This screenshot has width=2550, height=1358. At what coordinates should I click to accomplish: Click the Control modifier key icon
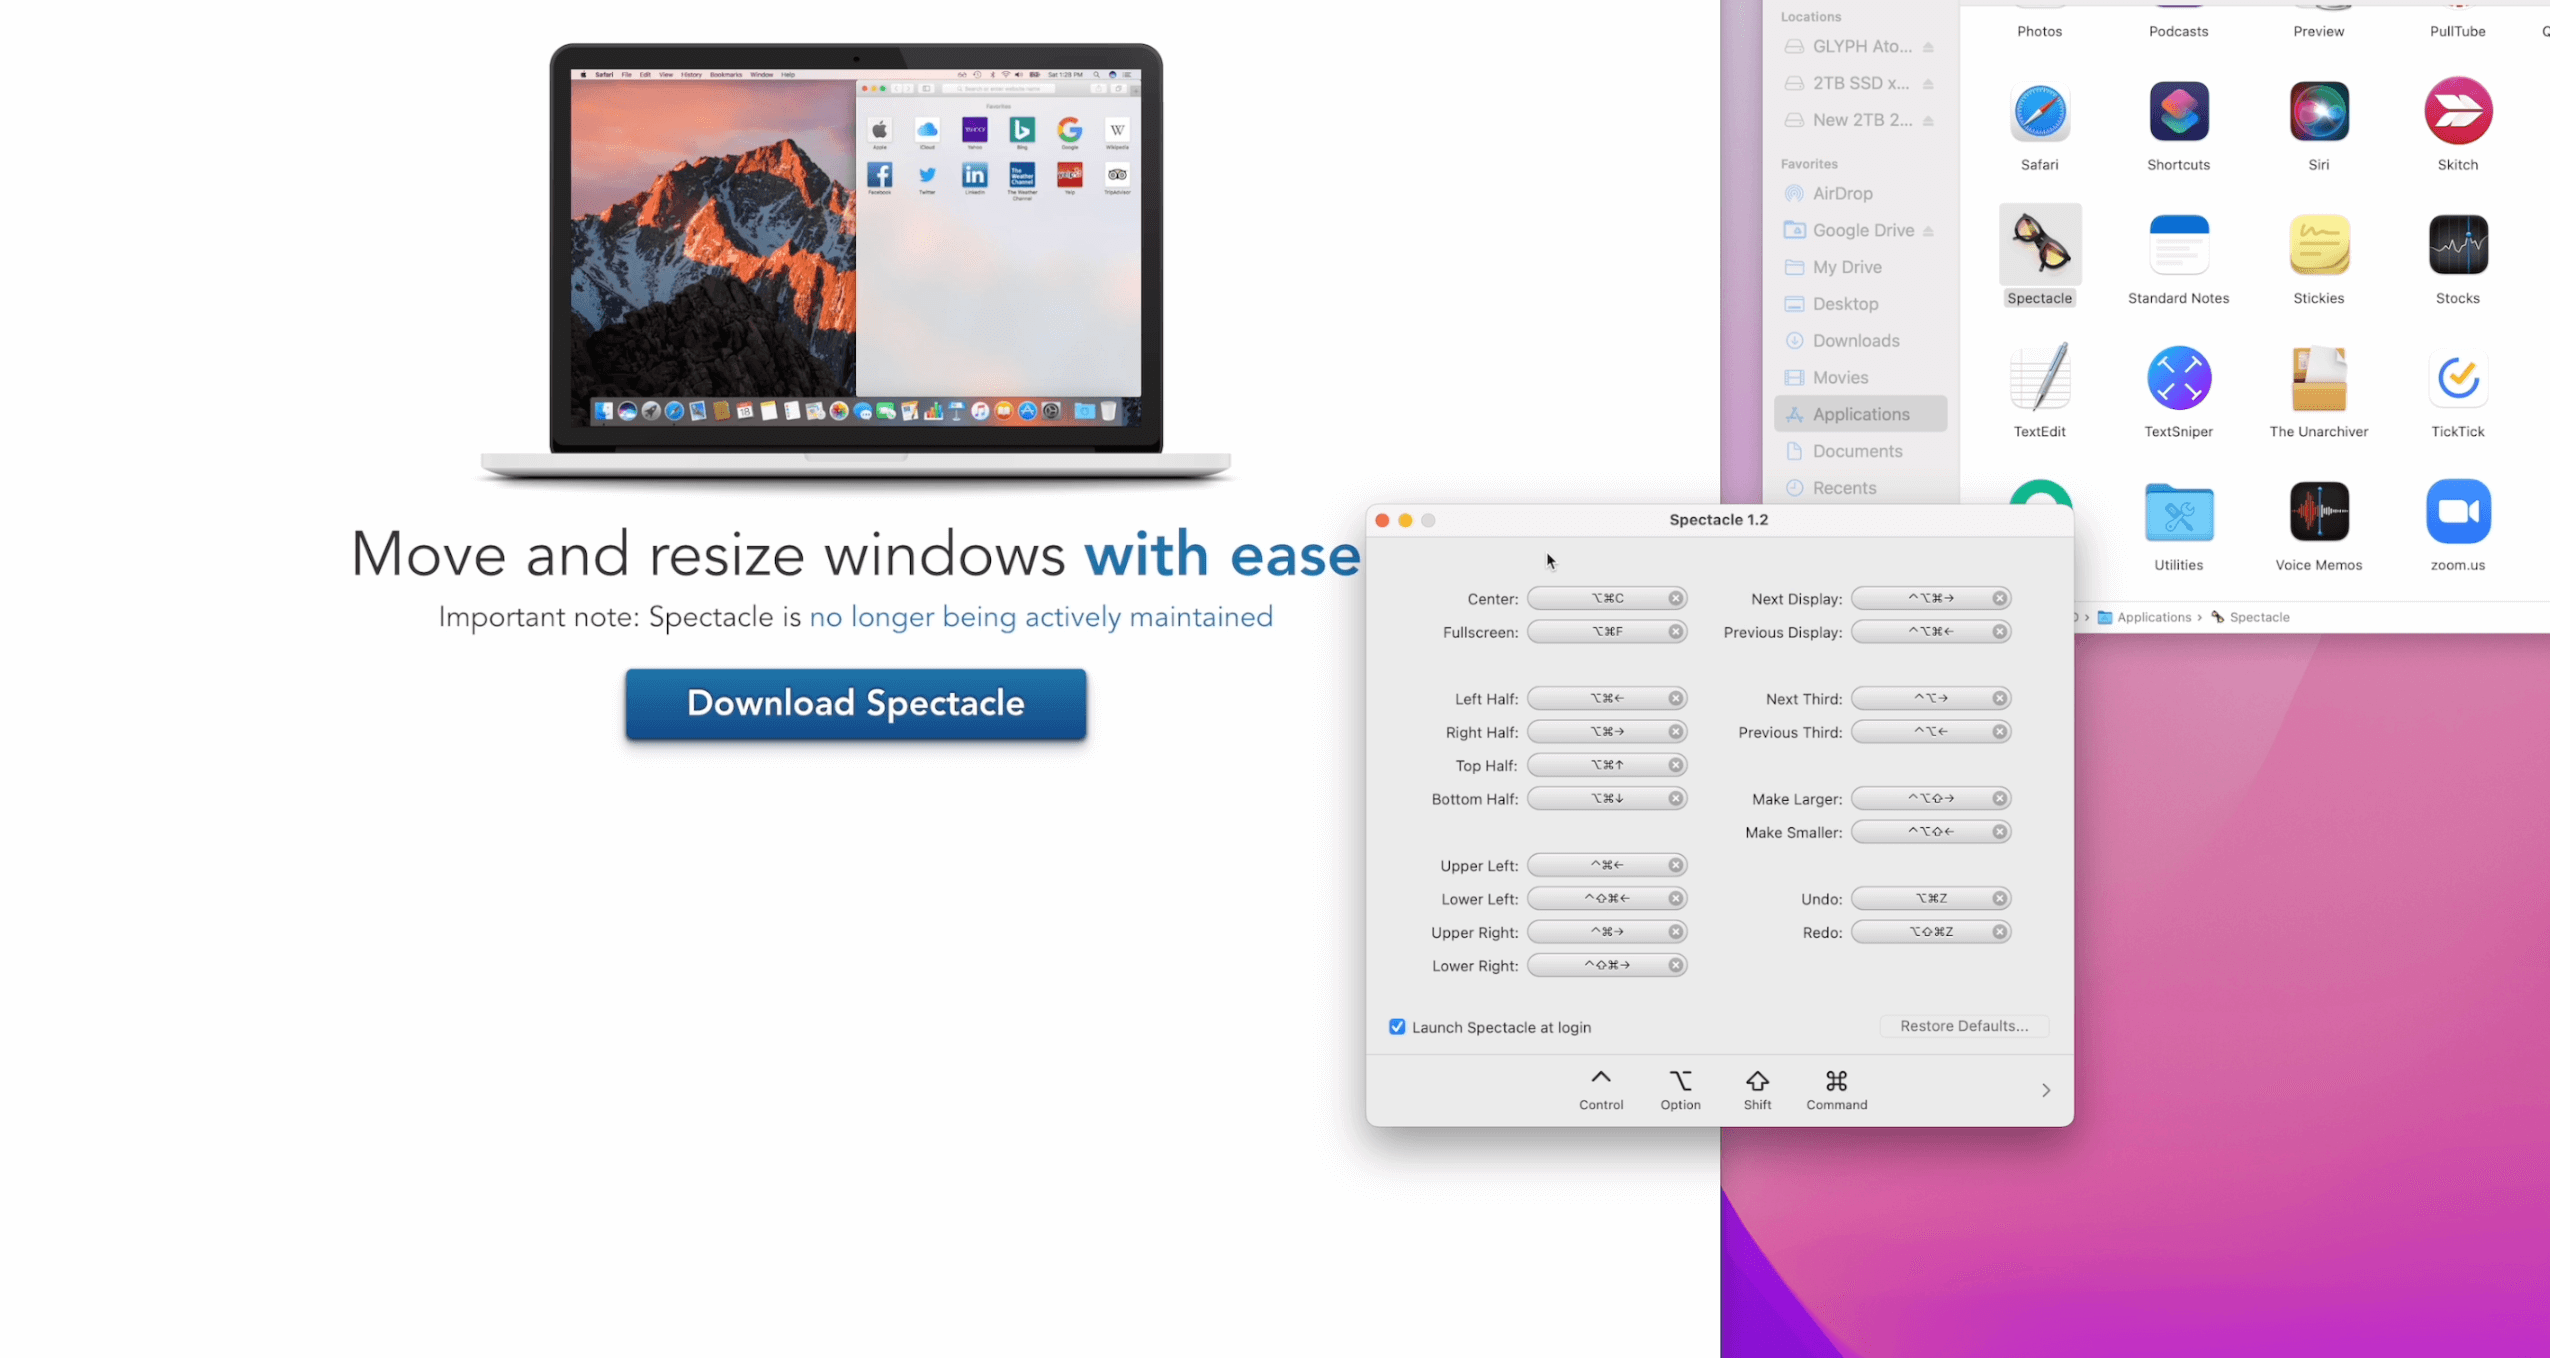coord(1600,1080)
